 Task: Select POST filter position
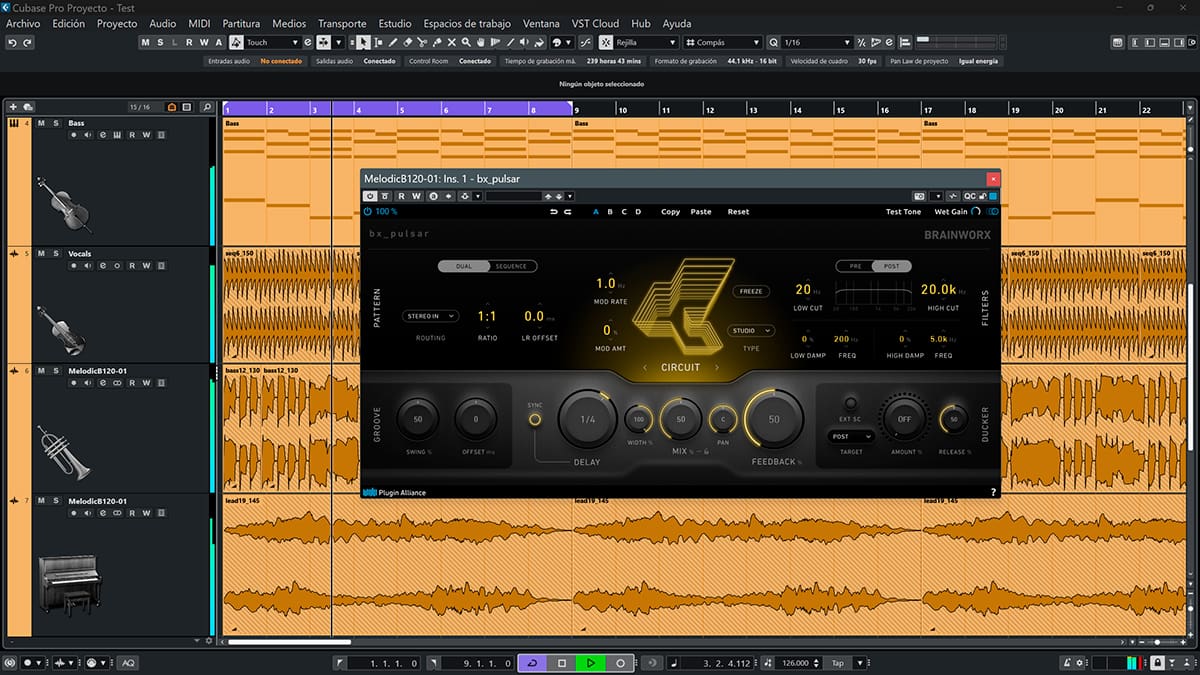(890, 266)
